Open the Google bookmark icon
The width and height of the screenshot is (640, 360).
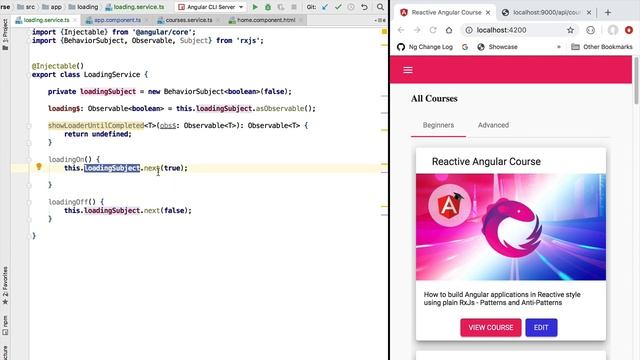pos(464,47)
